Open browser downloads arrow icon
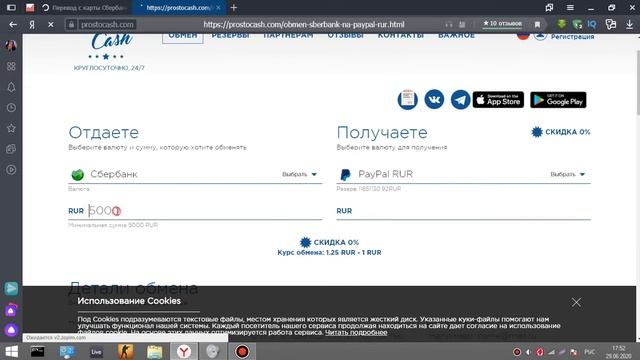Viewport: 640px width, 360px height. (x=629, y=24)
